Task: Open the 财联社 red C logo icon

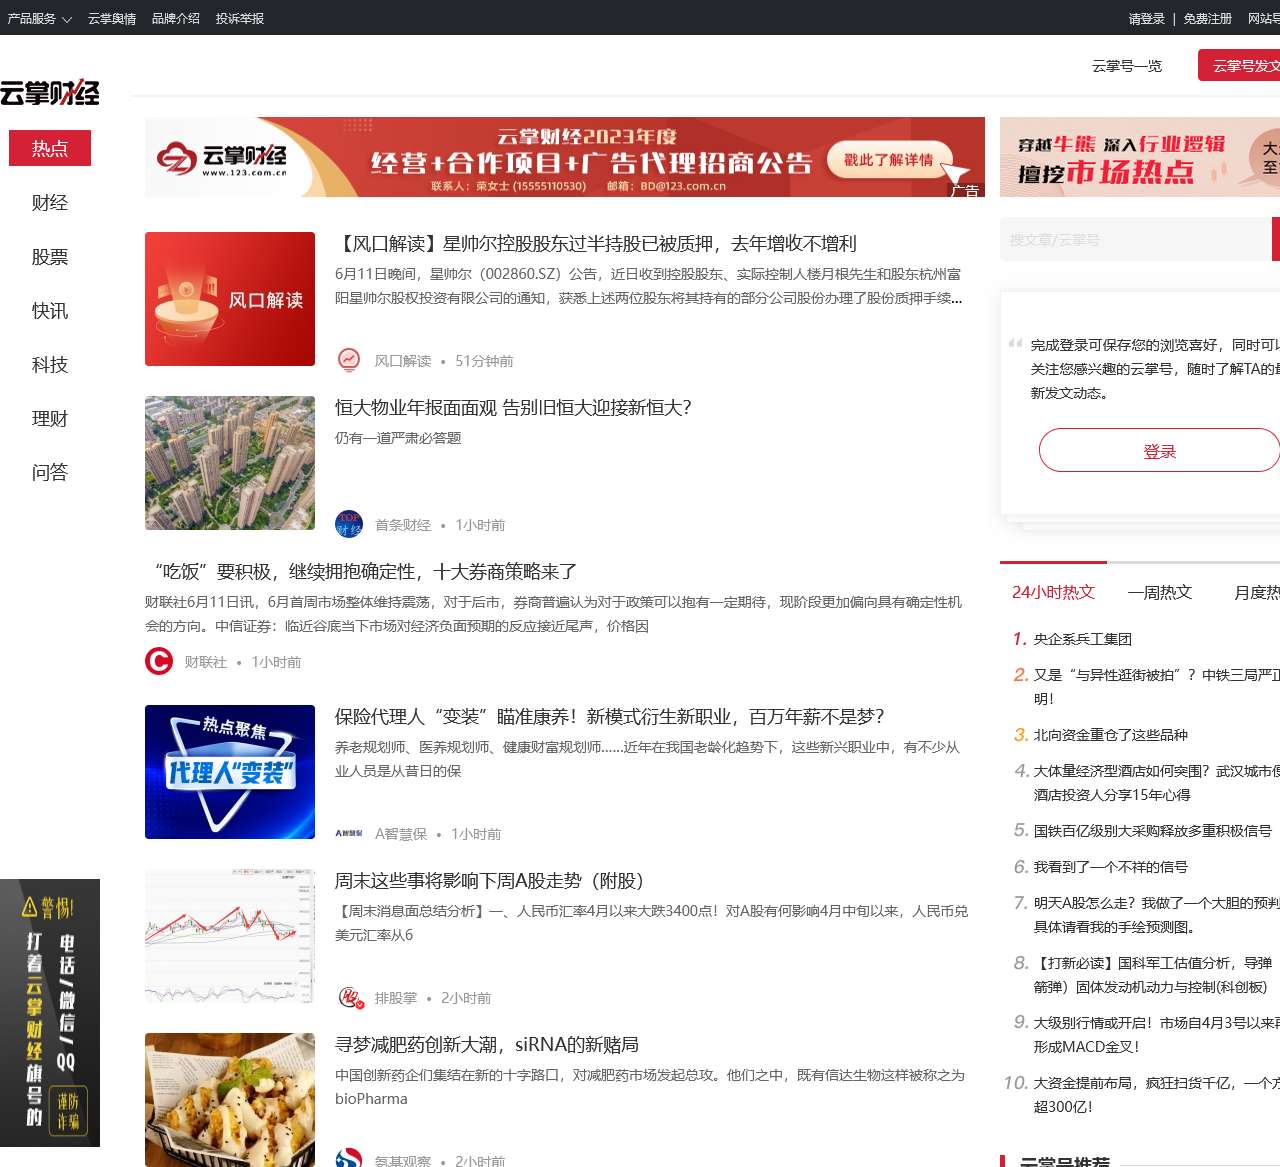Action: coord(159,661)
